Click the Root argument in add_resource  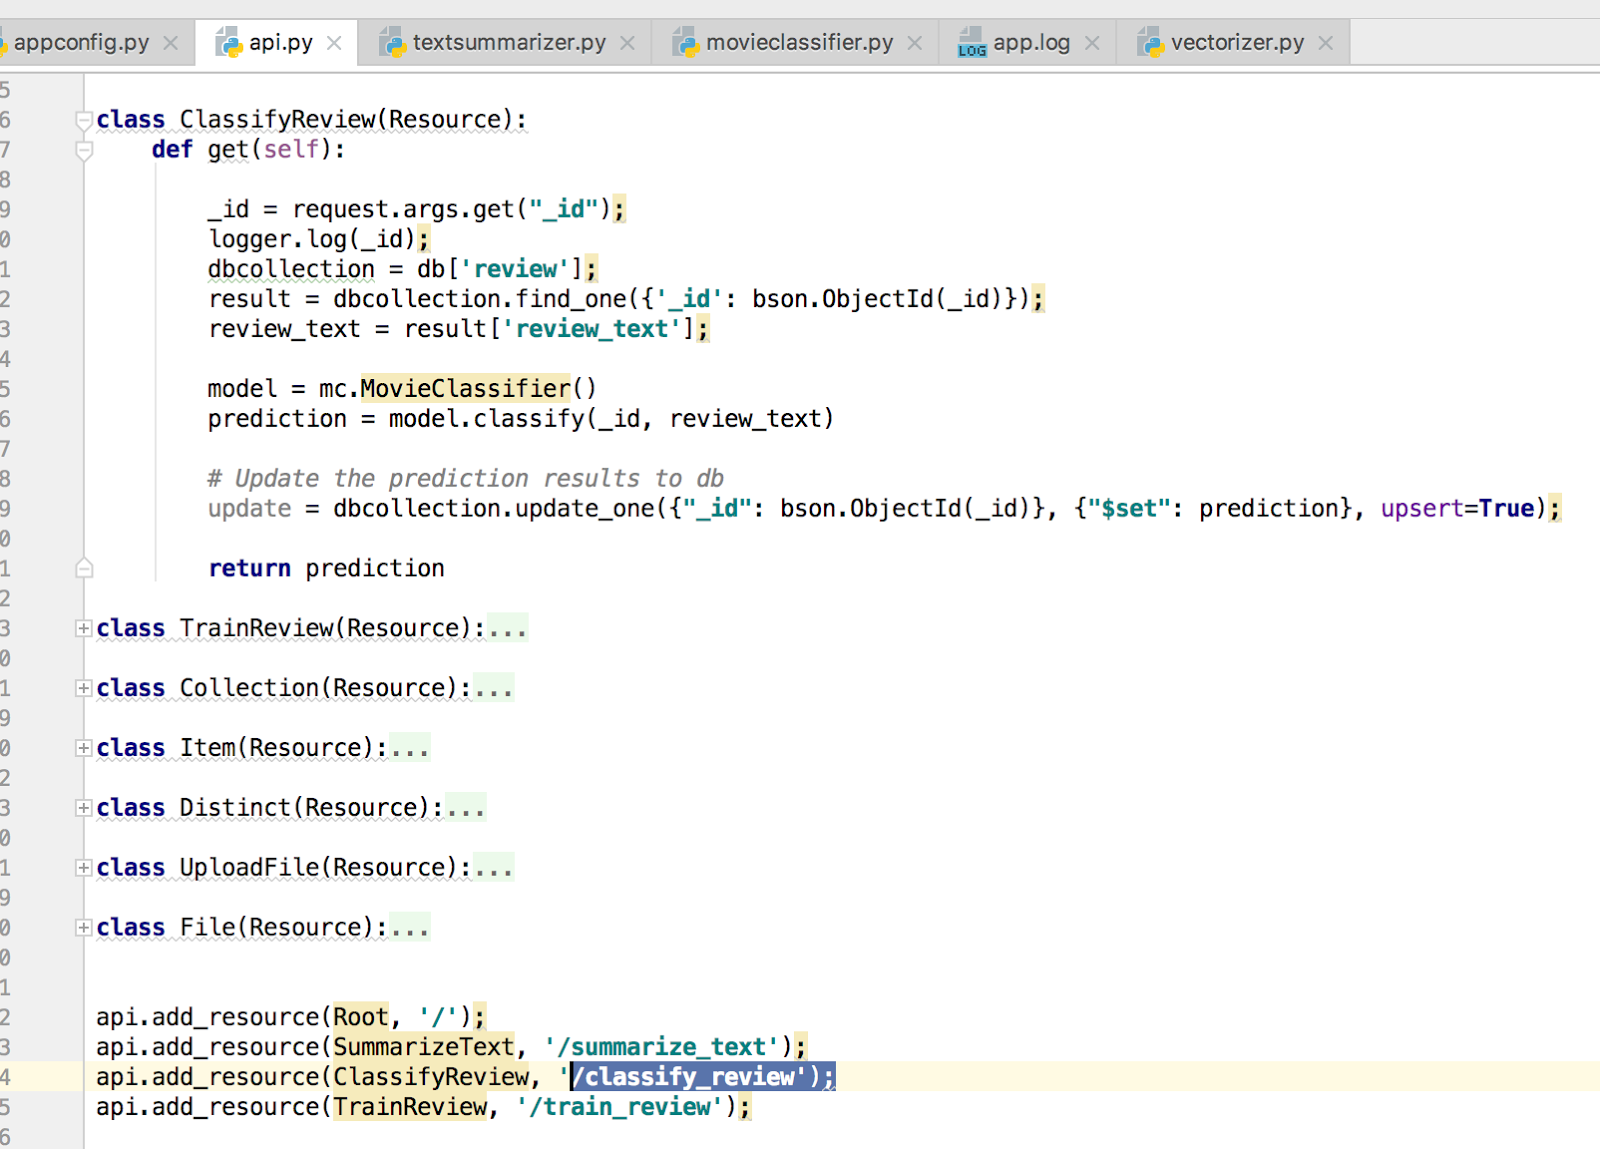coord(360,1017)
